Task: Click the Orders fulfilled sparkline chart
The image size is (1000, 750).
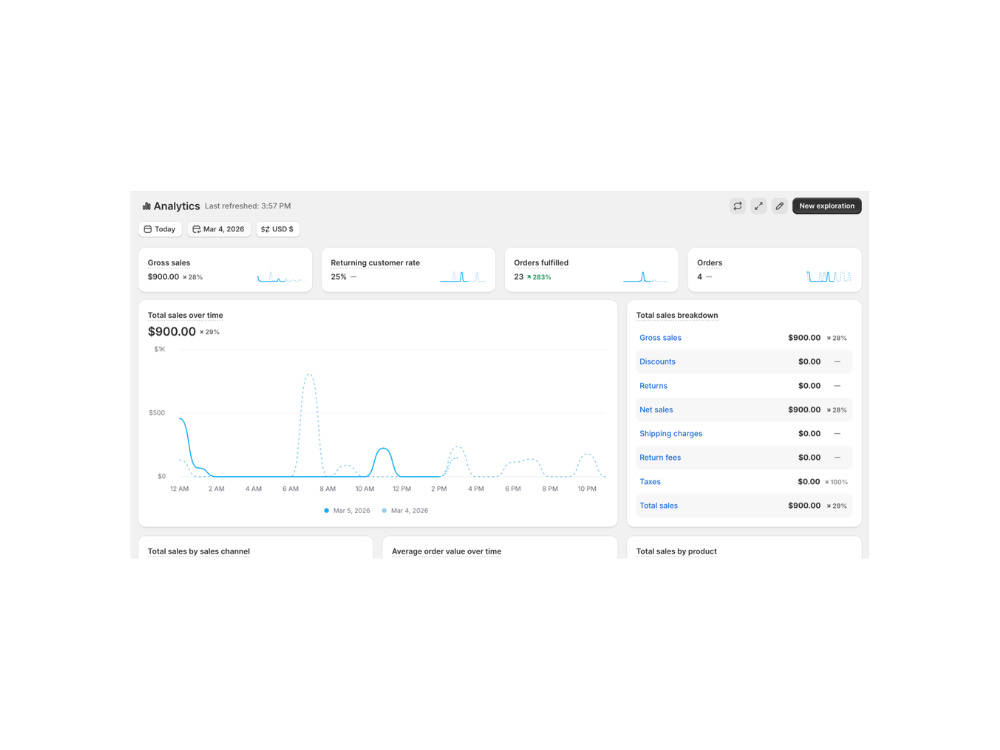Action: [645, 277]
